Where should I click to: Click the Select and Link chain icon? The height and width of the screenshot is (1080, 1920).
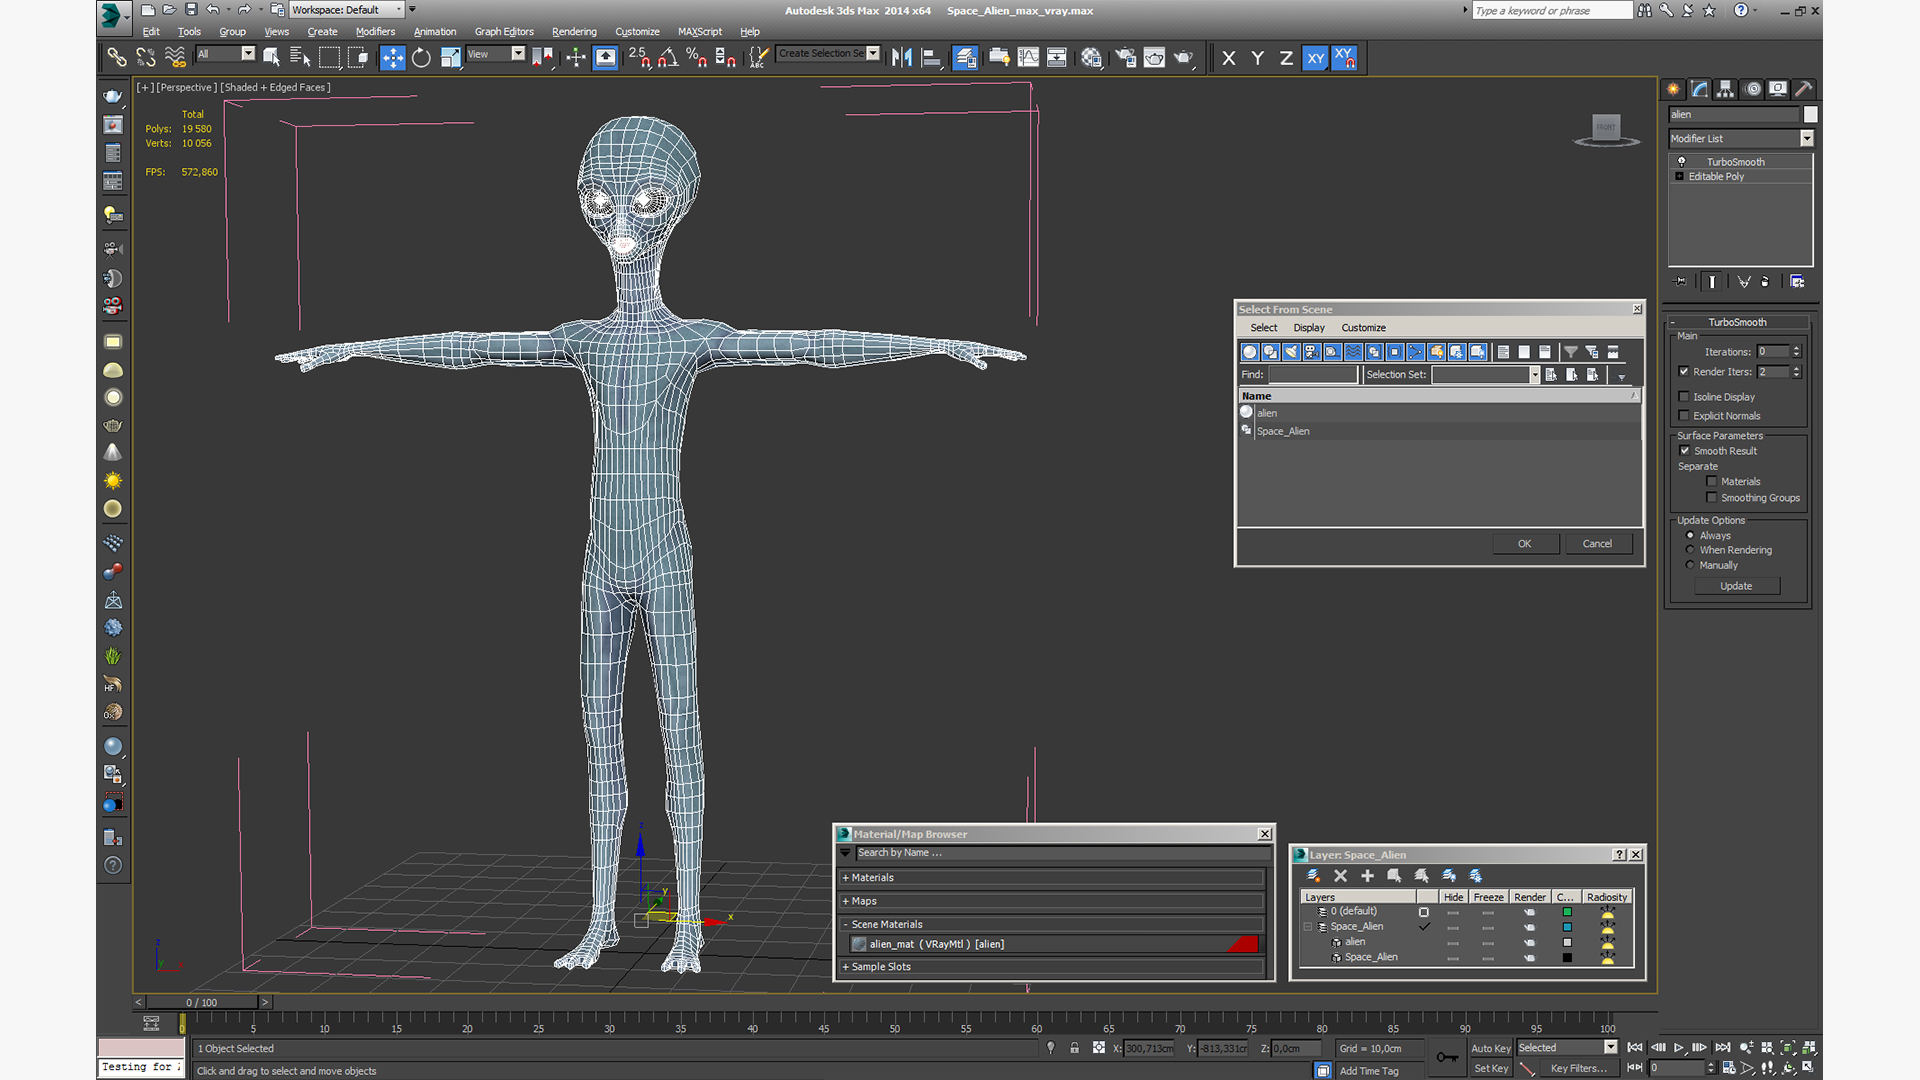pyautogui.click(x=117, y=58)
